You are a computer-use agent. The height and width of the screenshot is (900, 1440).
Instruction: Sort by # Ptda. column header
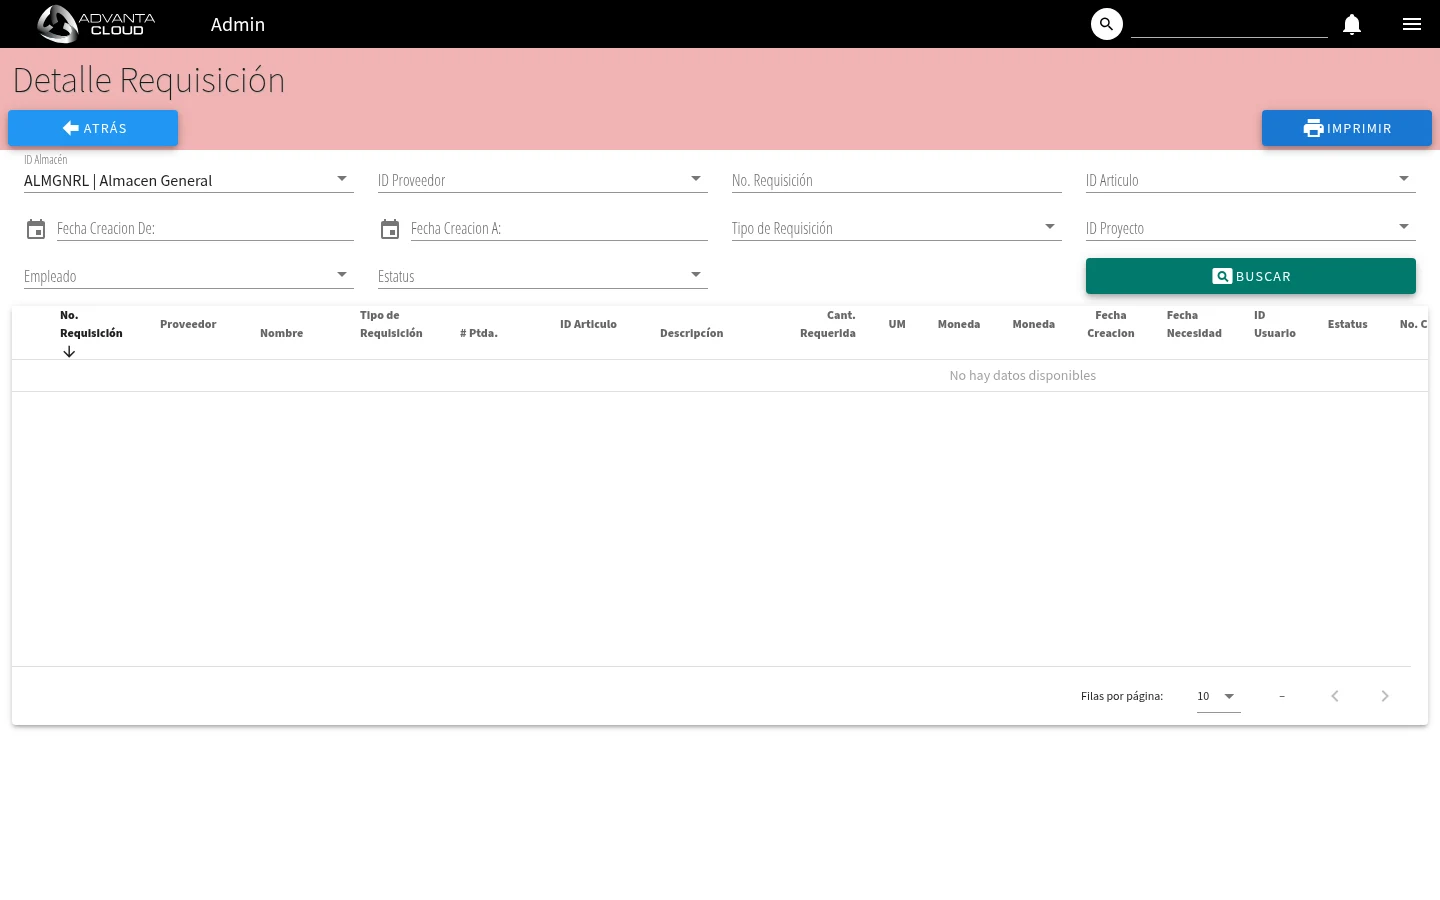(479, 333)
